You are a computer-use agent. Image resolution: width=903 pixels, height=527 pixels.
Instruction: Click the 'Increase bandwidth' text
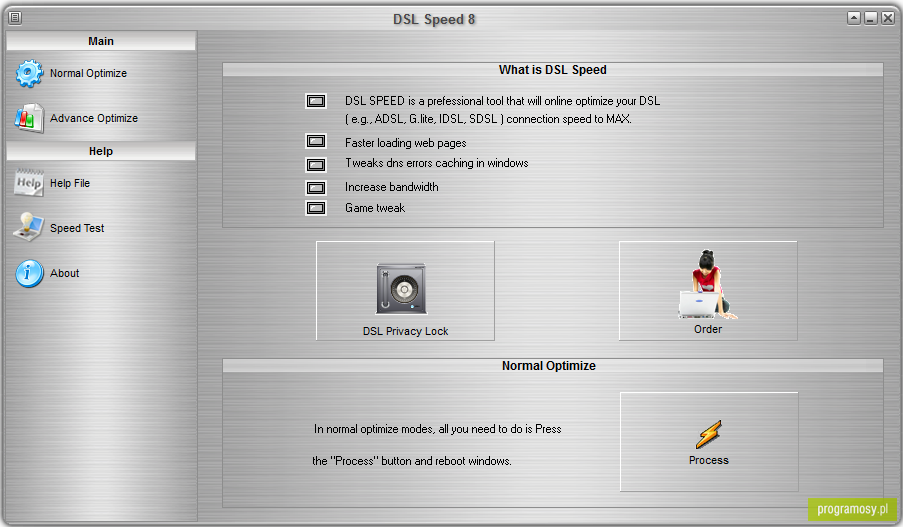392,187
